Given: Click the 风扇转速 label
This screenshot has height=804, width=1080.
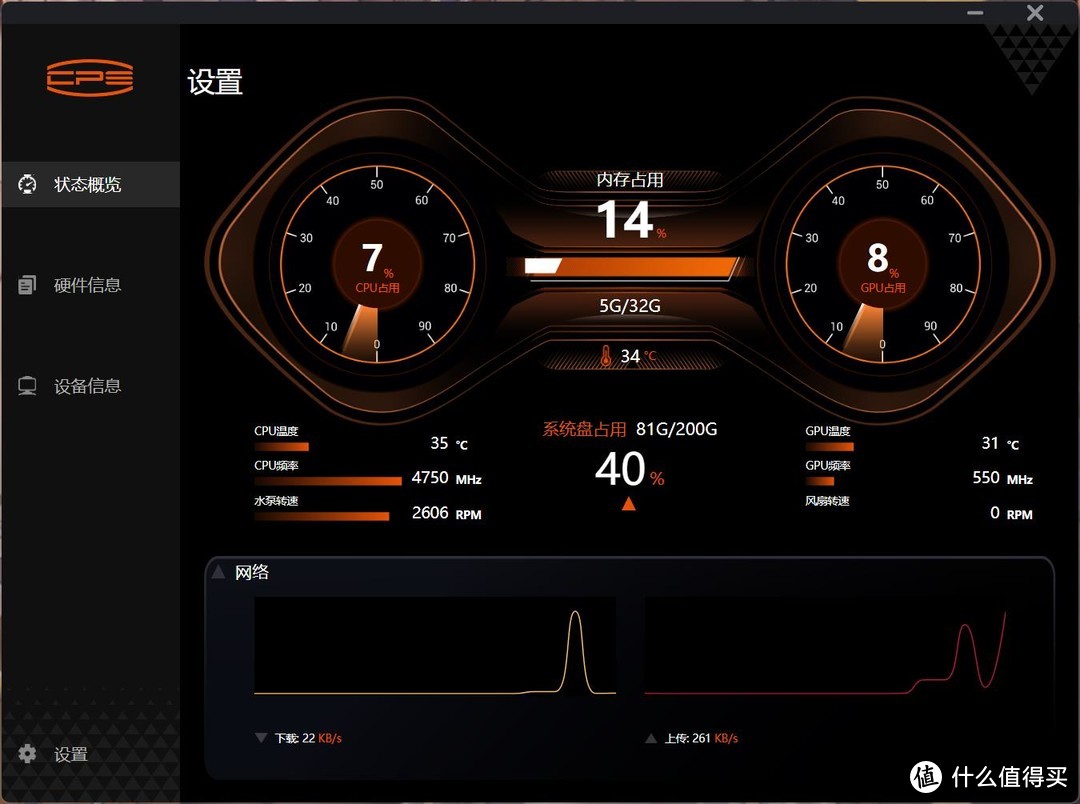Looking at the screenshot, I should (827, 501).
